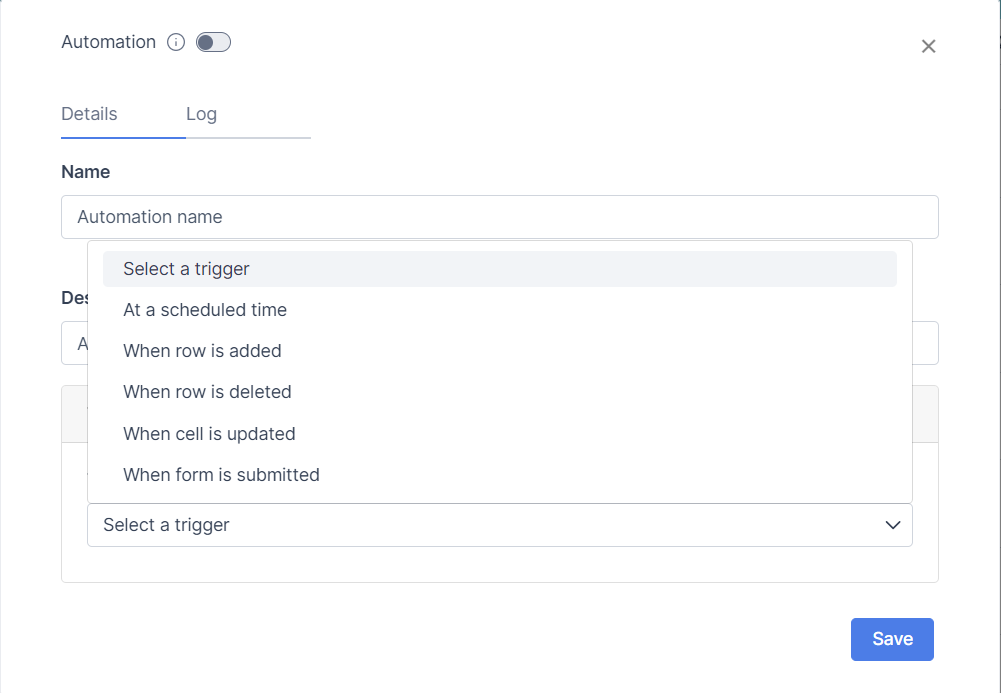Enable the Automation toggle switch

[213, 42]
